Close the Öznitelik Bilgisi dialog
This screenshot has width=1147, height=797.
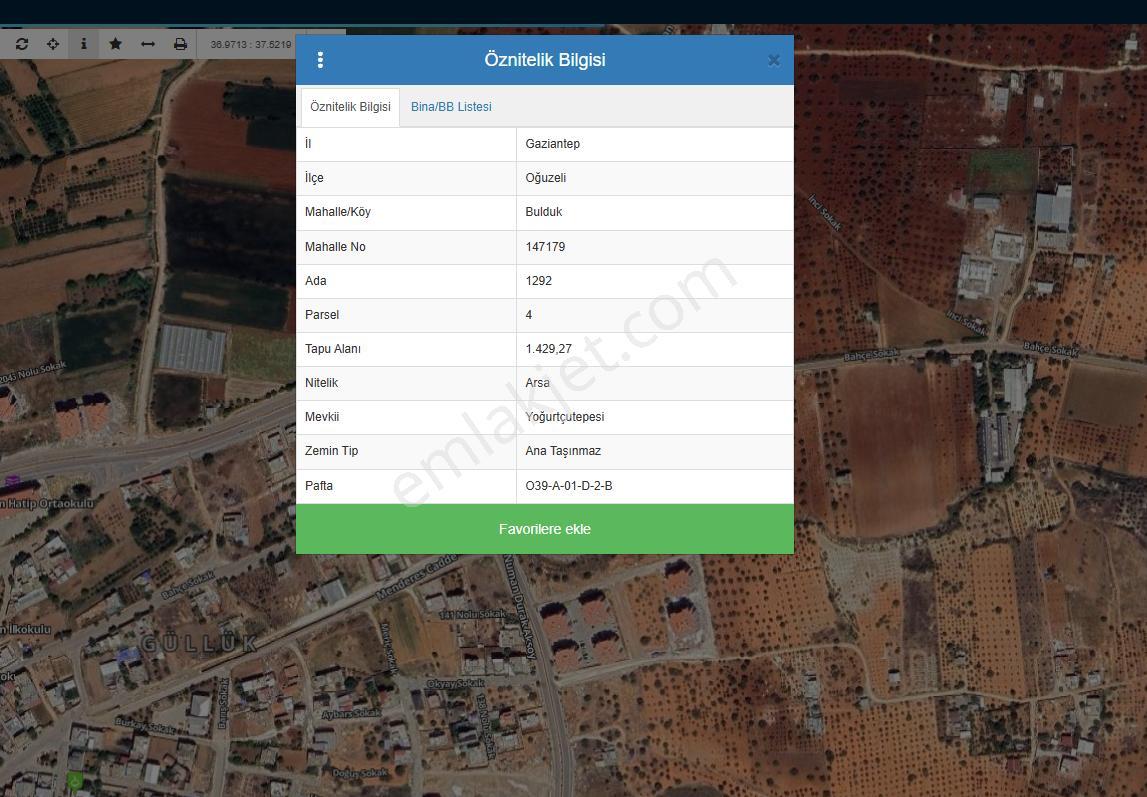pos(773,60)
